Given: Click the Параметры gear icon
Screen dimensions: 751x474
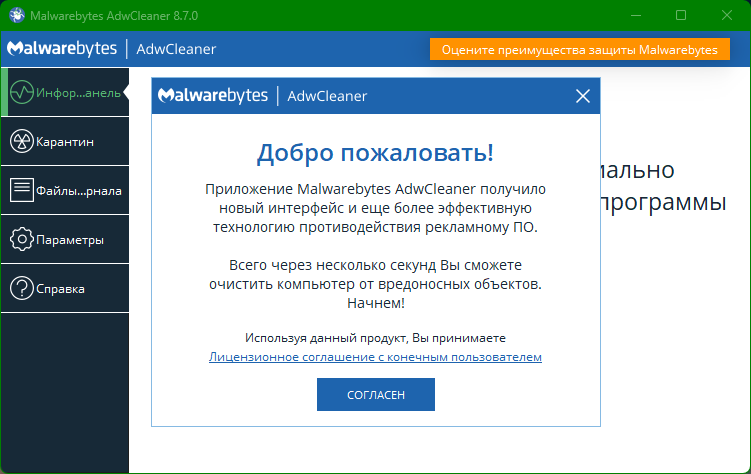Looking at the screenshot, I should [22, 240].
